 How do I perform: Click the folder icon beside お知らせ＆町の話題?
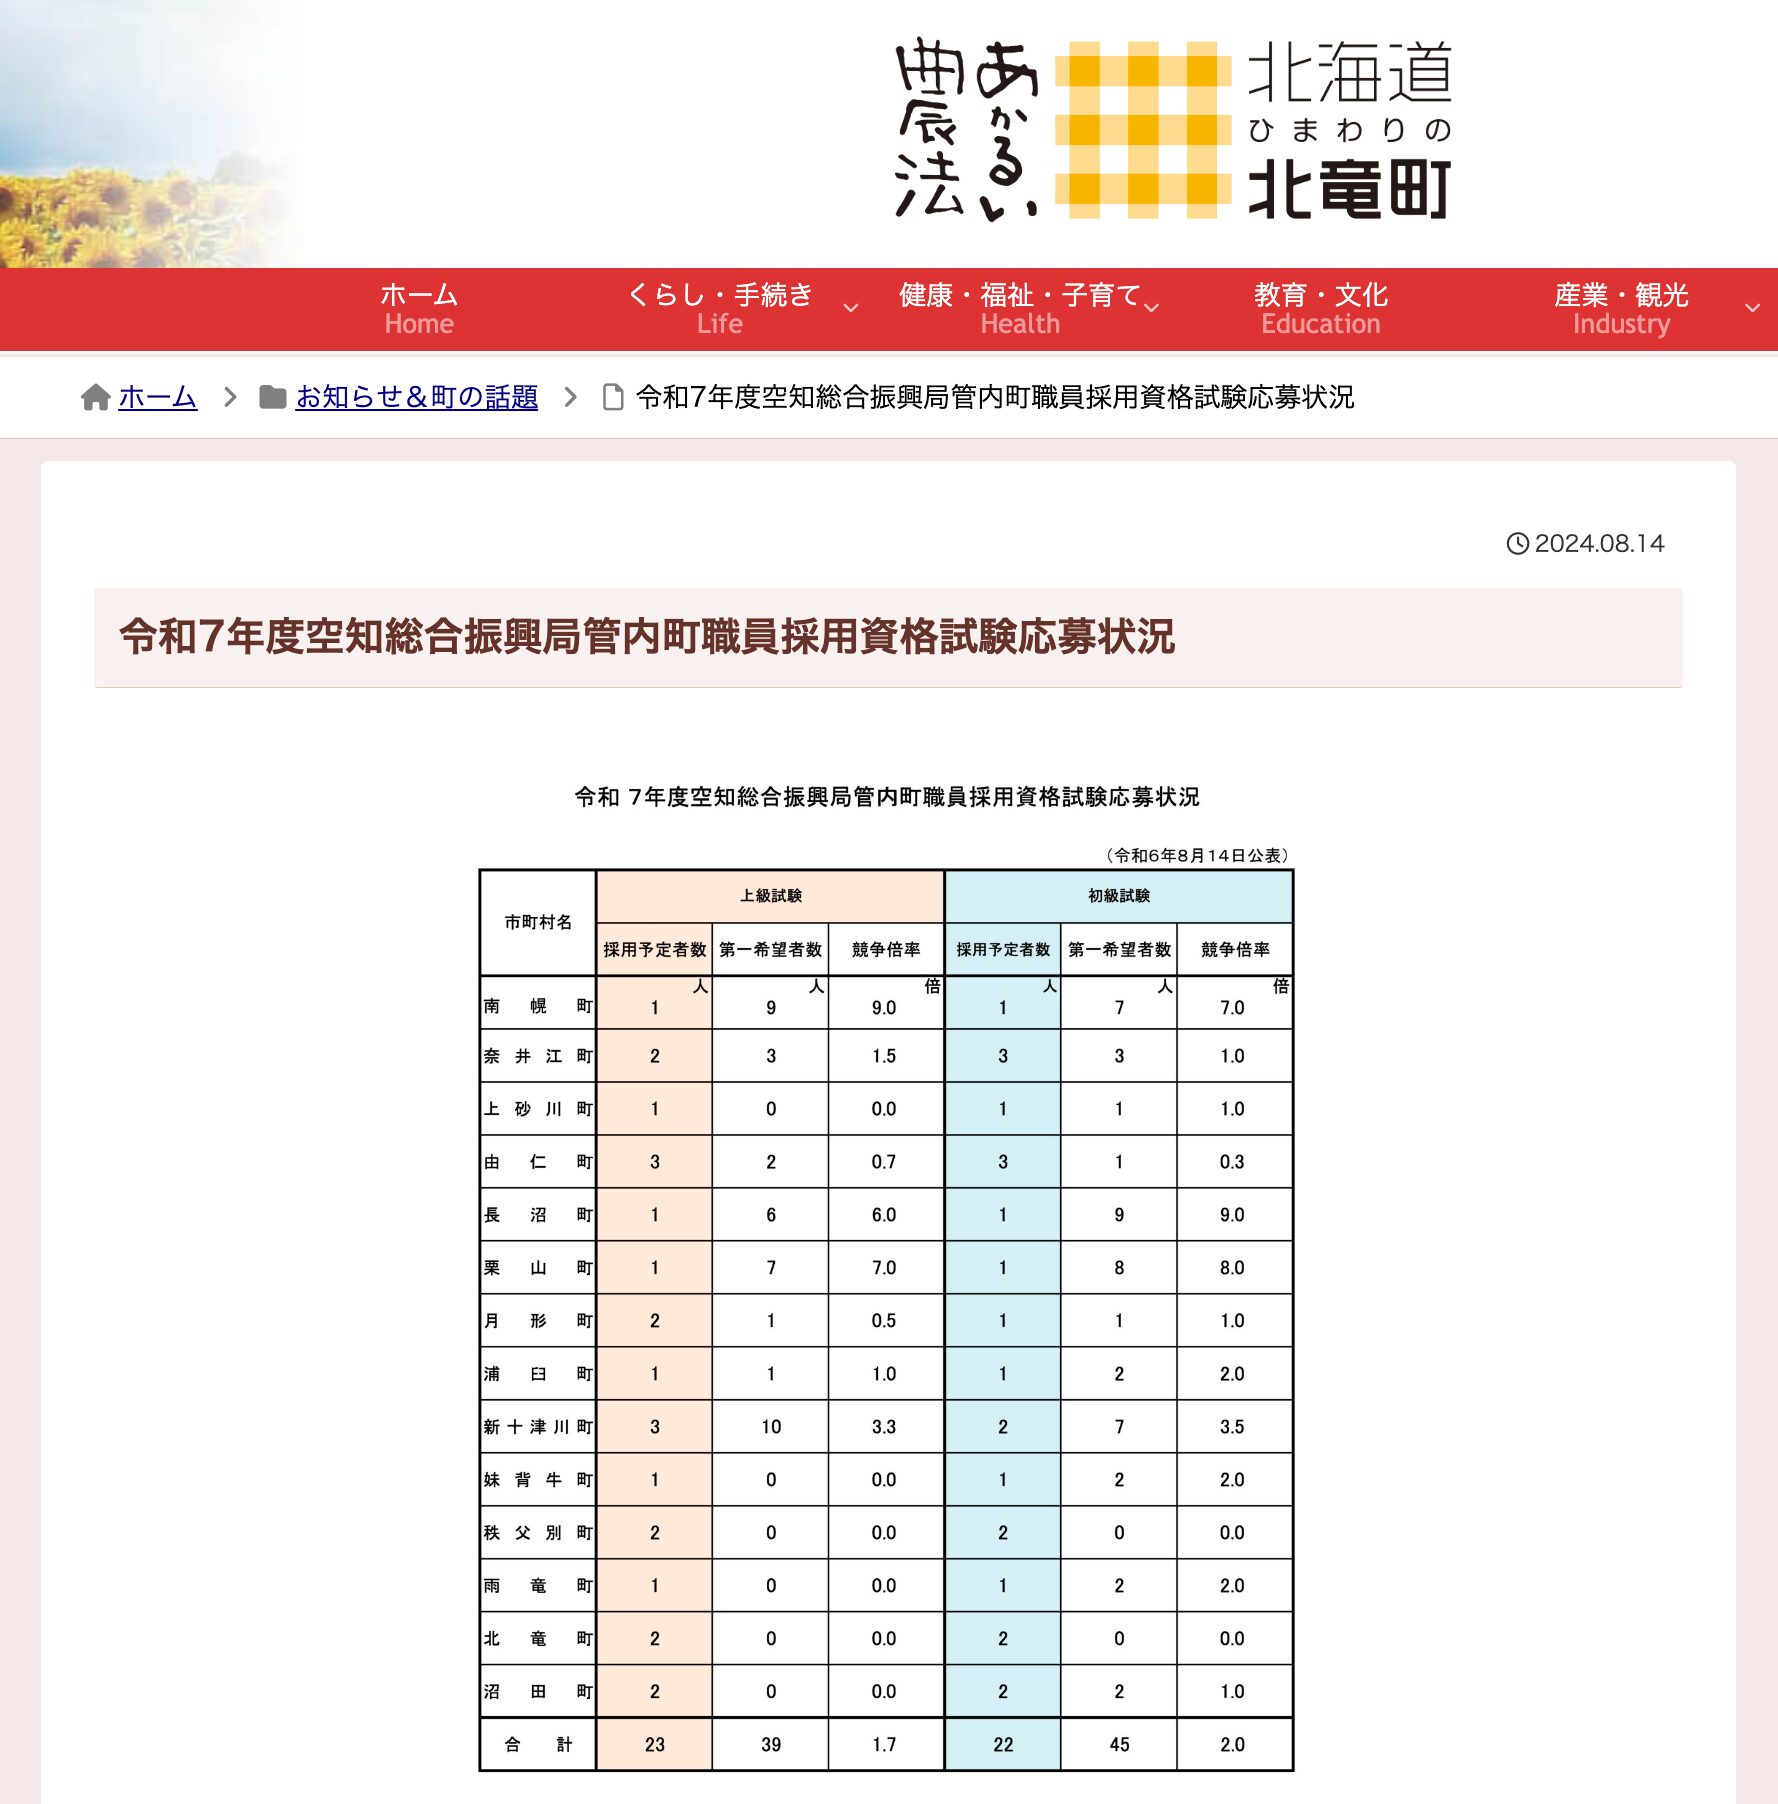(271, 396)
